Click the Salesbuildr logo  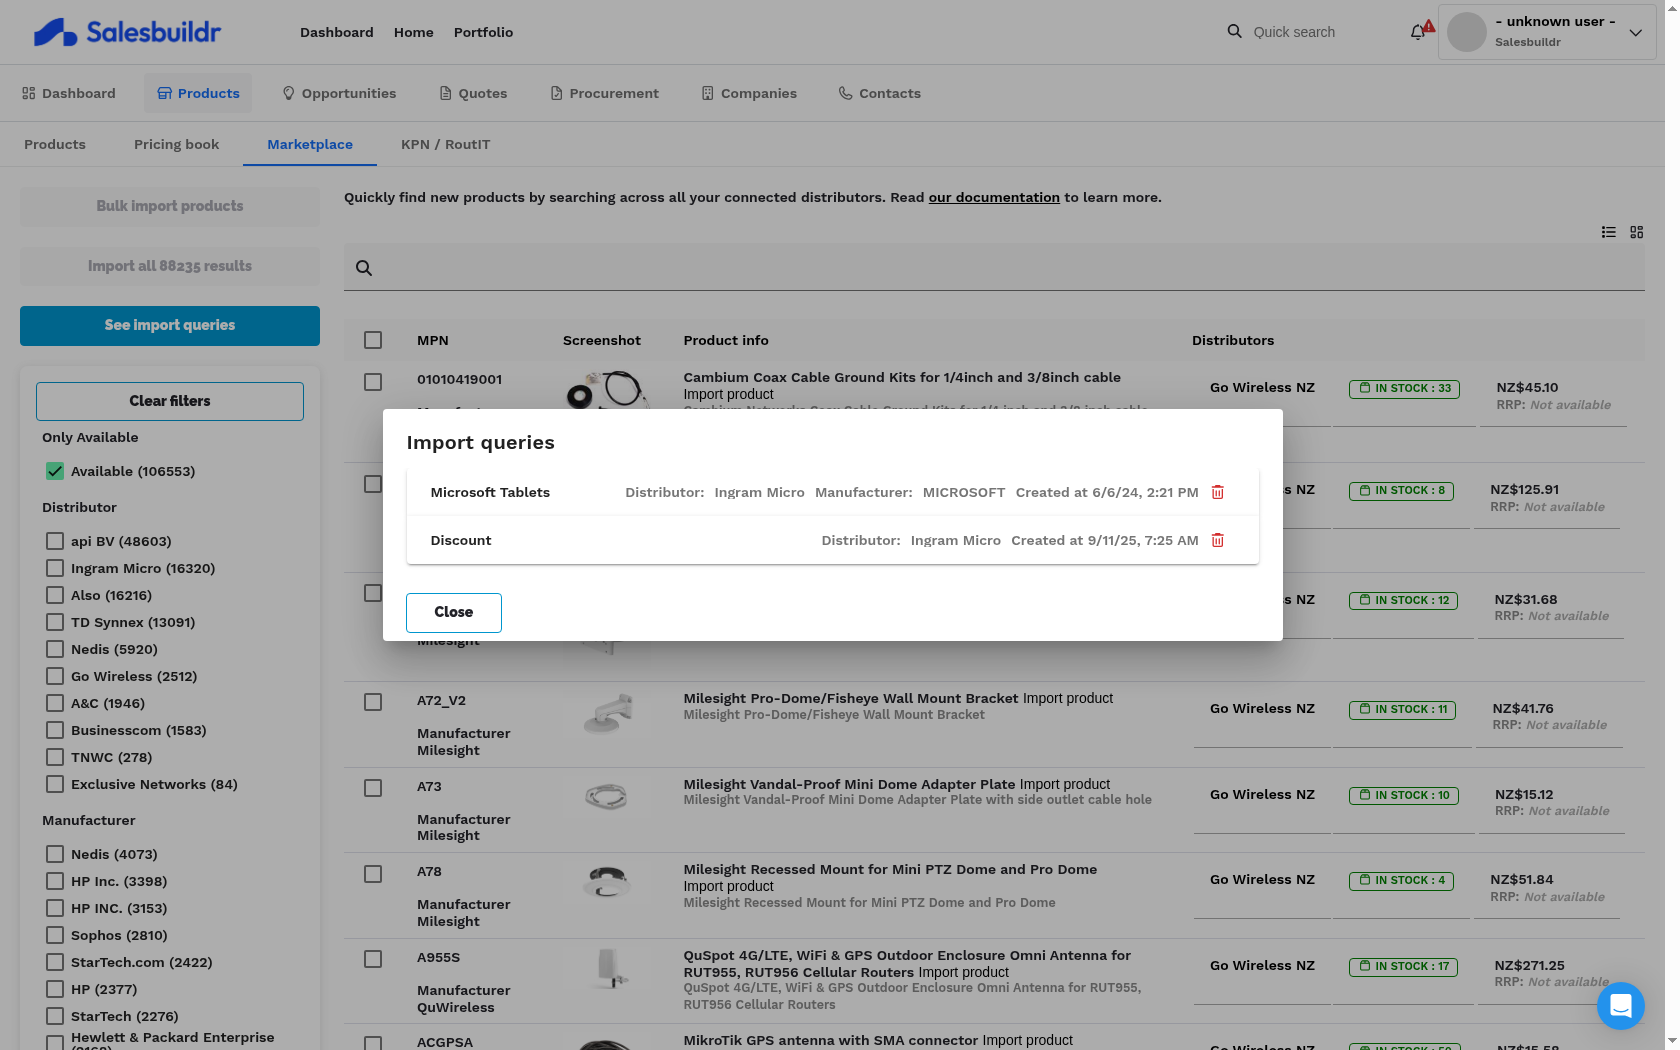[127, 32]
